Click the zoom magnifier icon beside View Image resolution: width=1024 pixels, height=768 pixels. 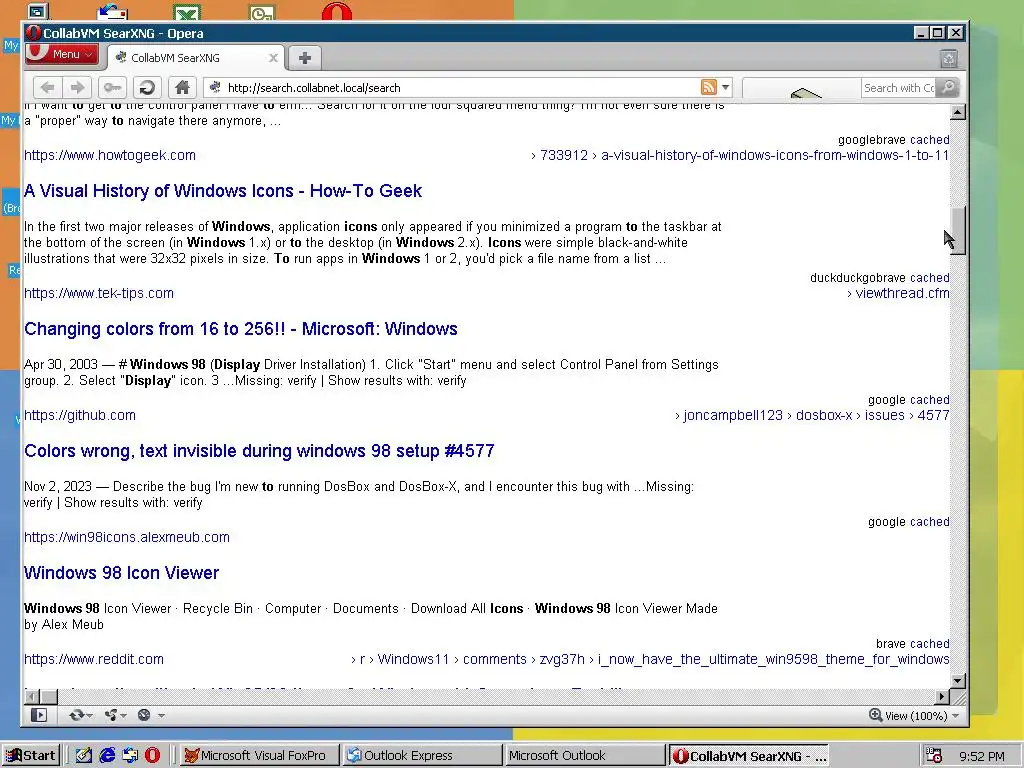pyautogui.click(x=875, y=715)
